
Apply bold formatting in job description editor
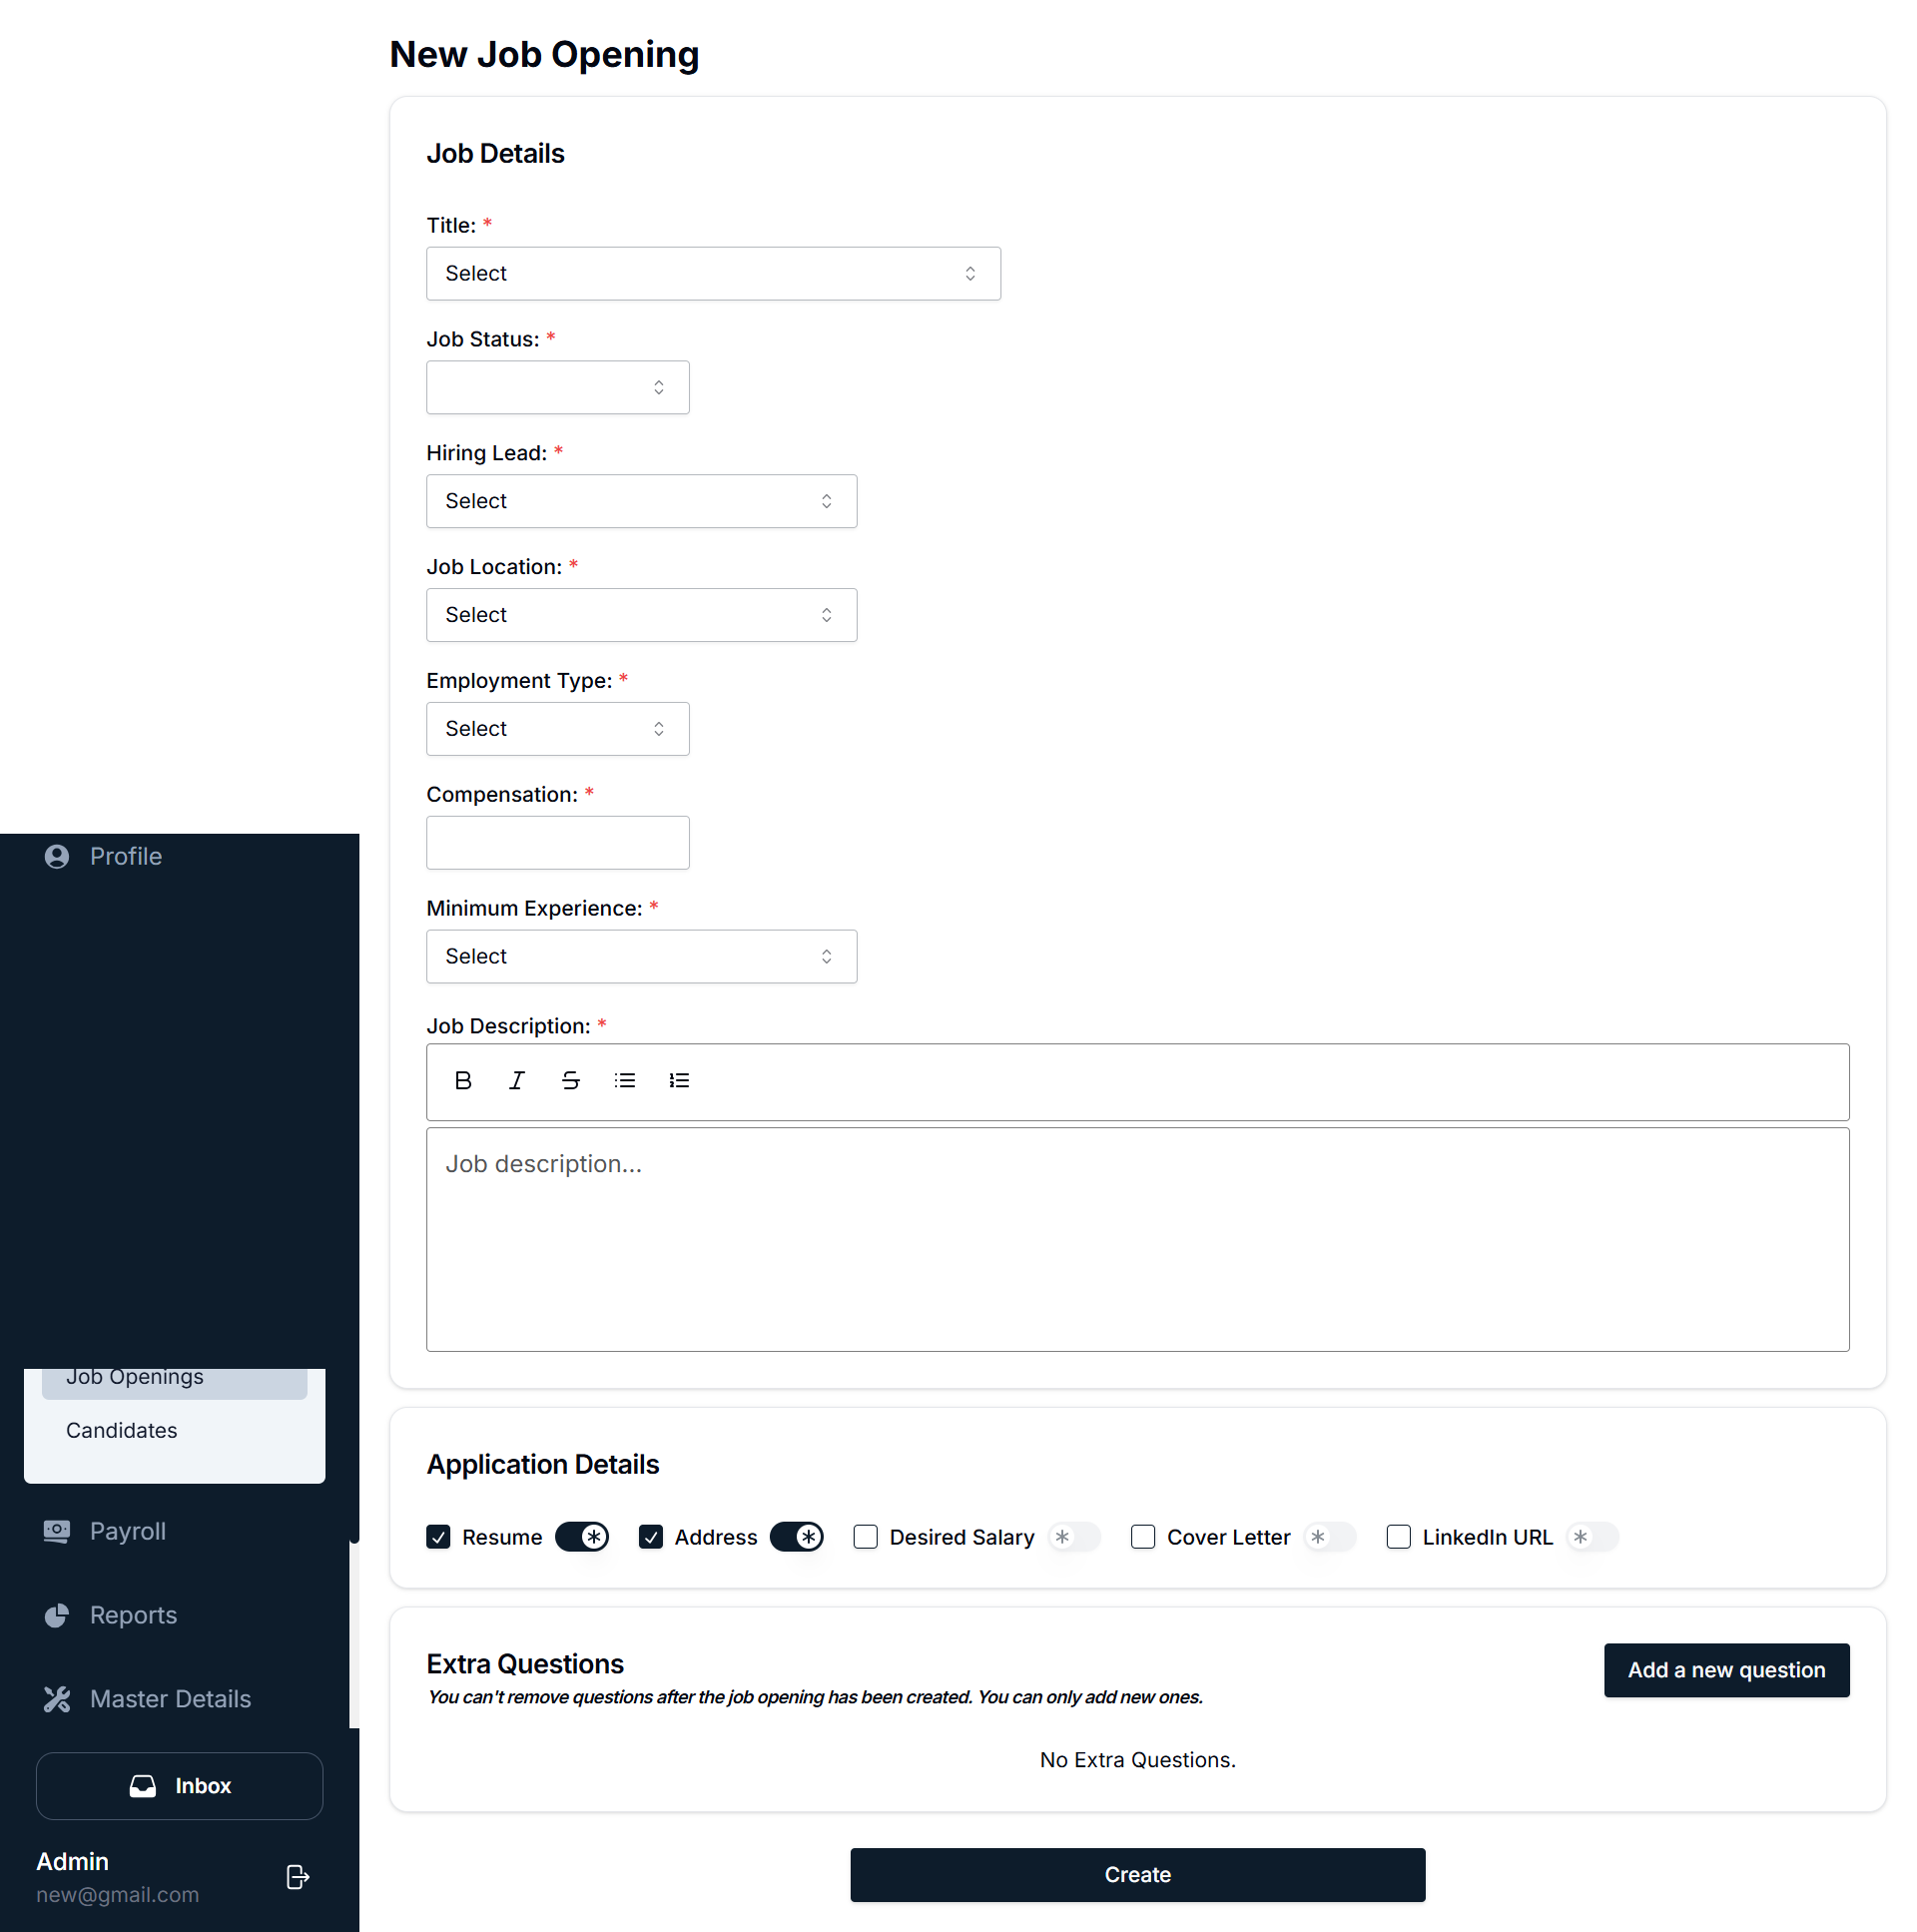(x=463, y=1080)
